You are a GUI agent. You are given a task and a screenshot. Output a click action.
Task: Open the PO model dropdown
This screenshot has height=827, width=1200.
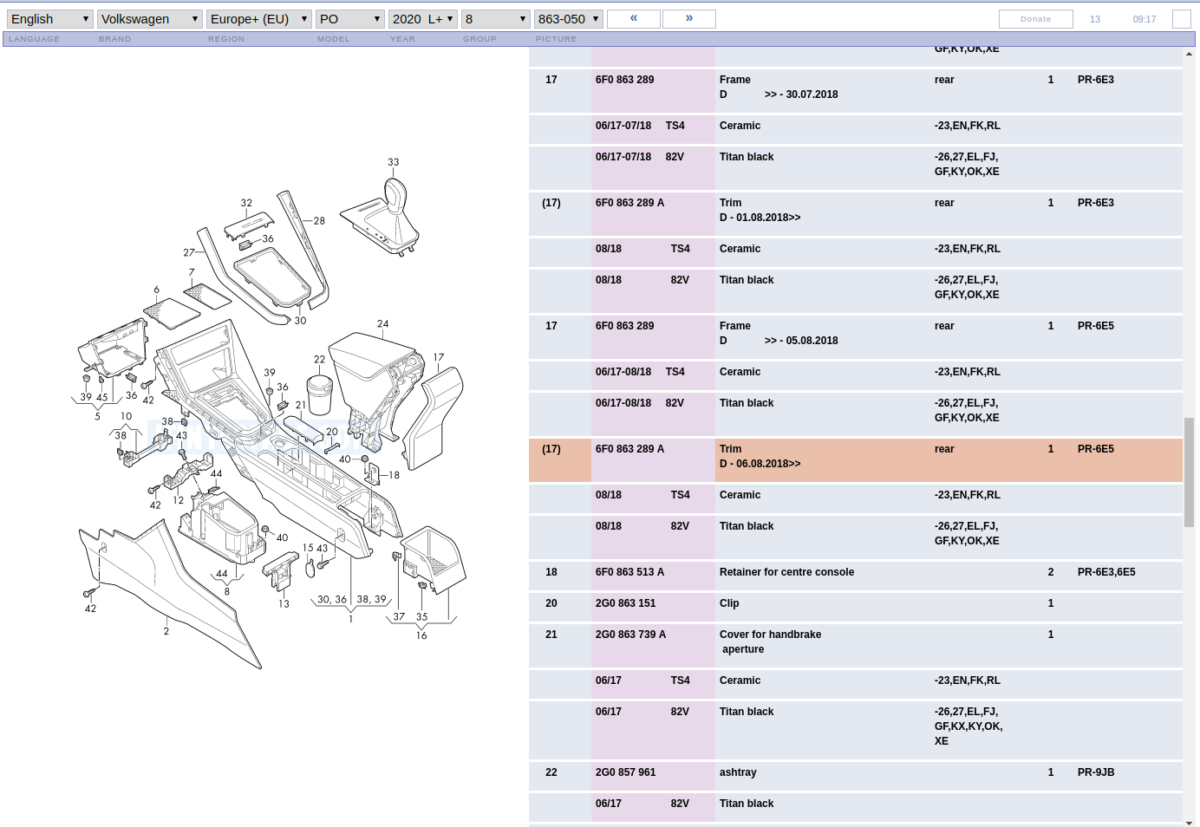point(350,19)
